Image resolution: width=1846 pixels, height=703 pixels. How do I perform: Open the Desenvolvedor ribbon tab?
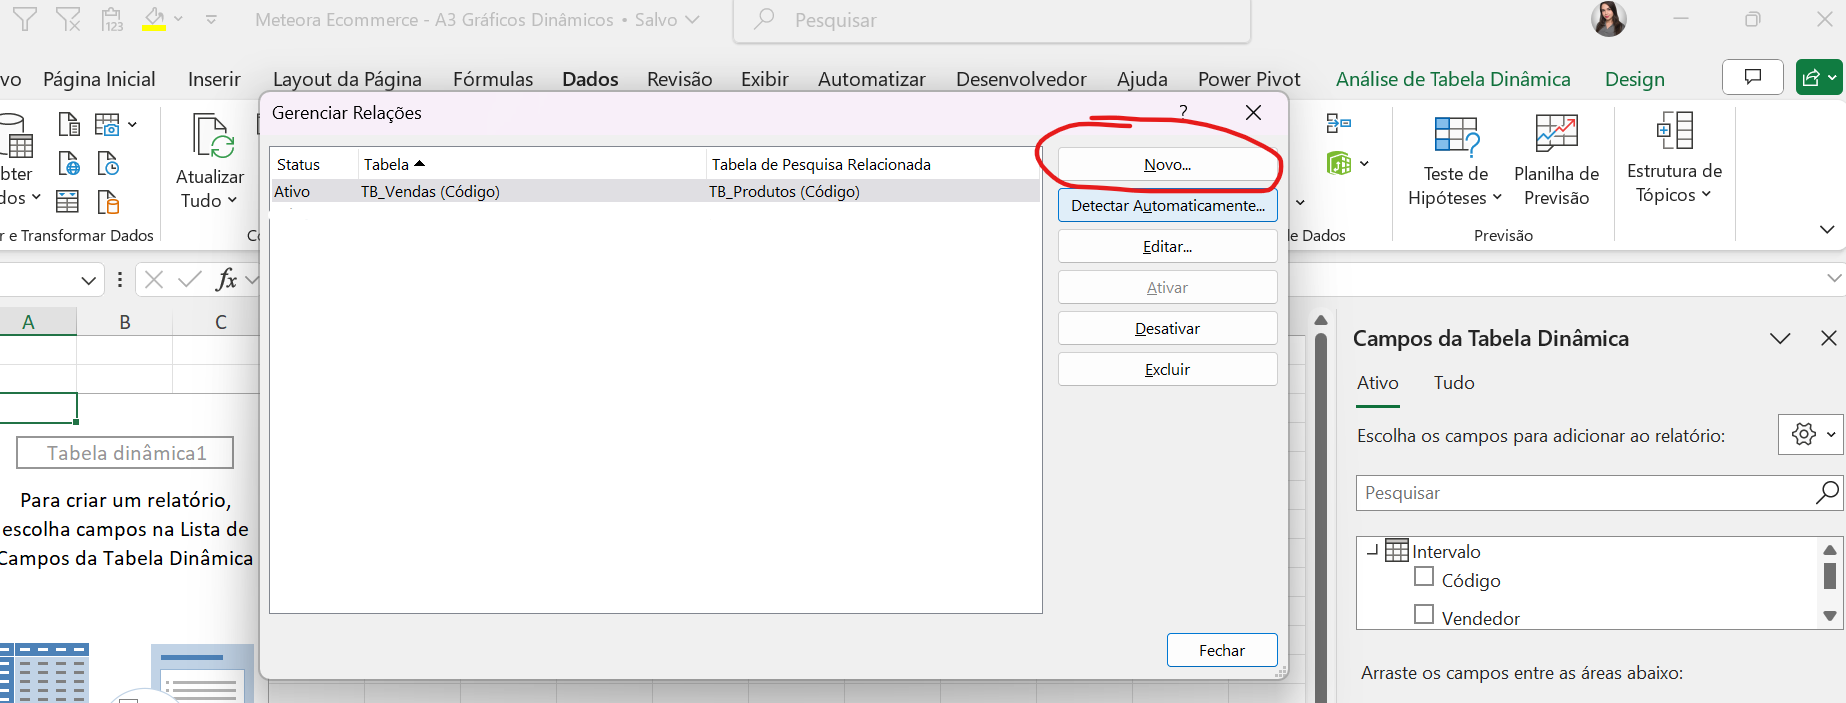pyautogui.click(x=1021, y=79)
